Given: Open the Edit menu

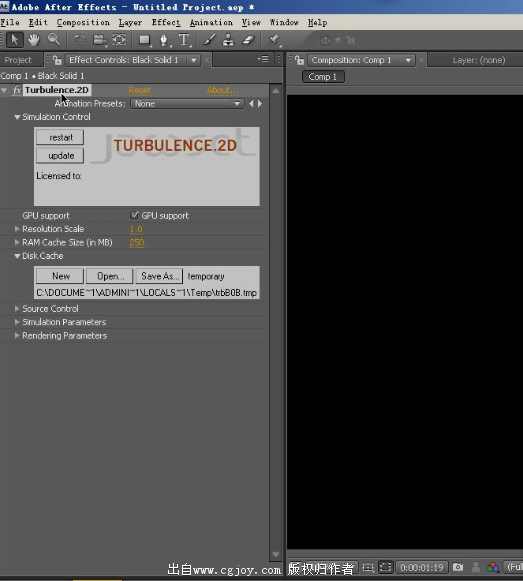Looking at the screenshot, I should point(38,22).
